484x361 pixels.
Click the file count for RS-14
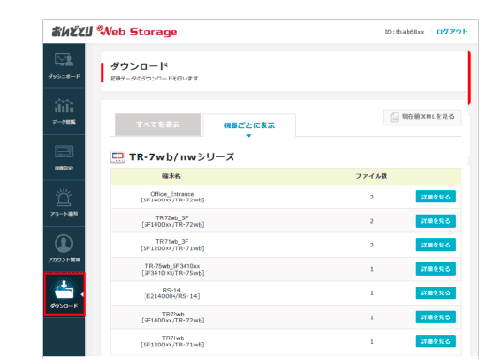click(x=372, y=293)
